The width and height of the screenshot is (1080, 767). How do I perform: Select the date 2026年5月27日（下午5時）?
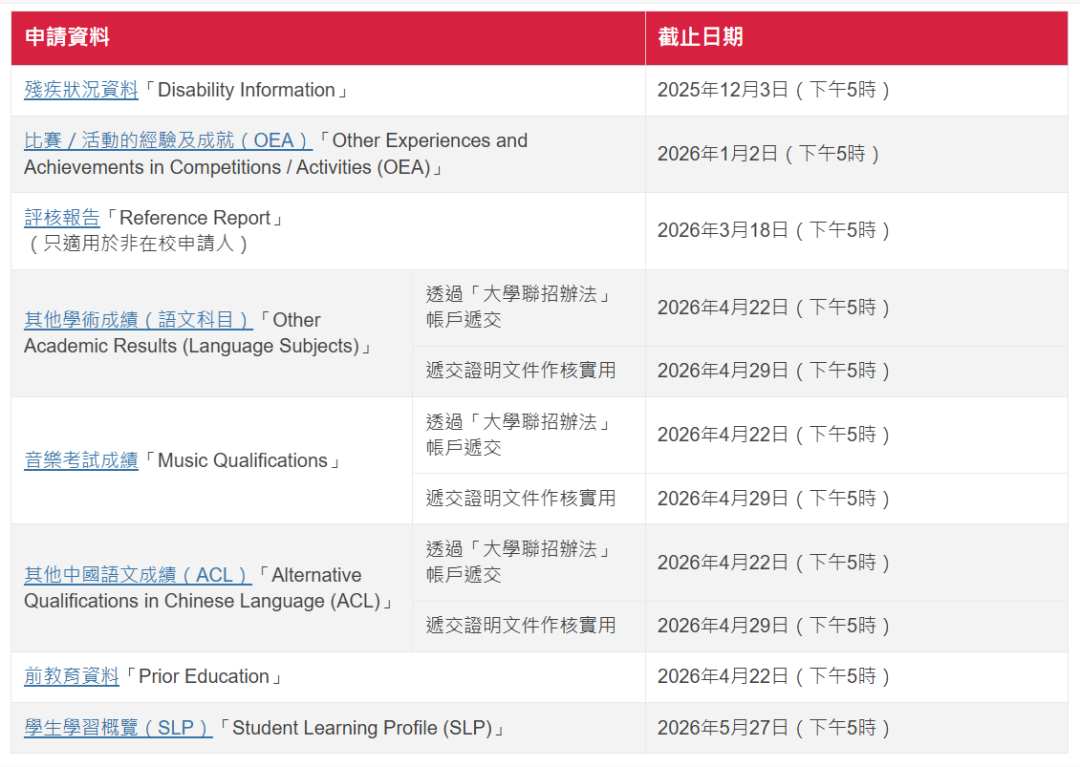[x=775, y=728]
